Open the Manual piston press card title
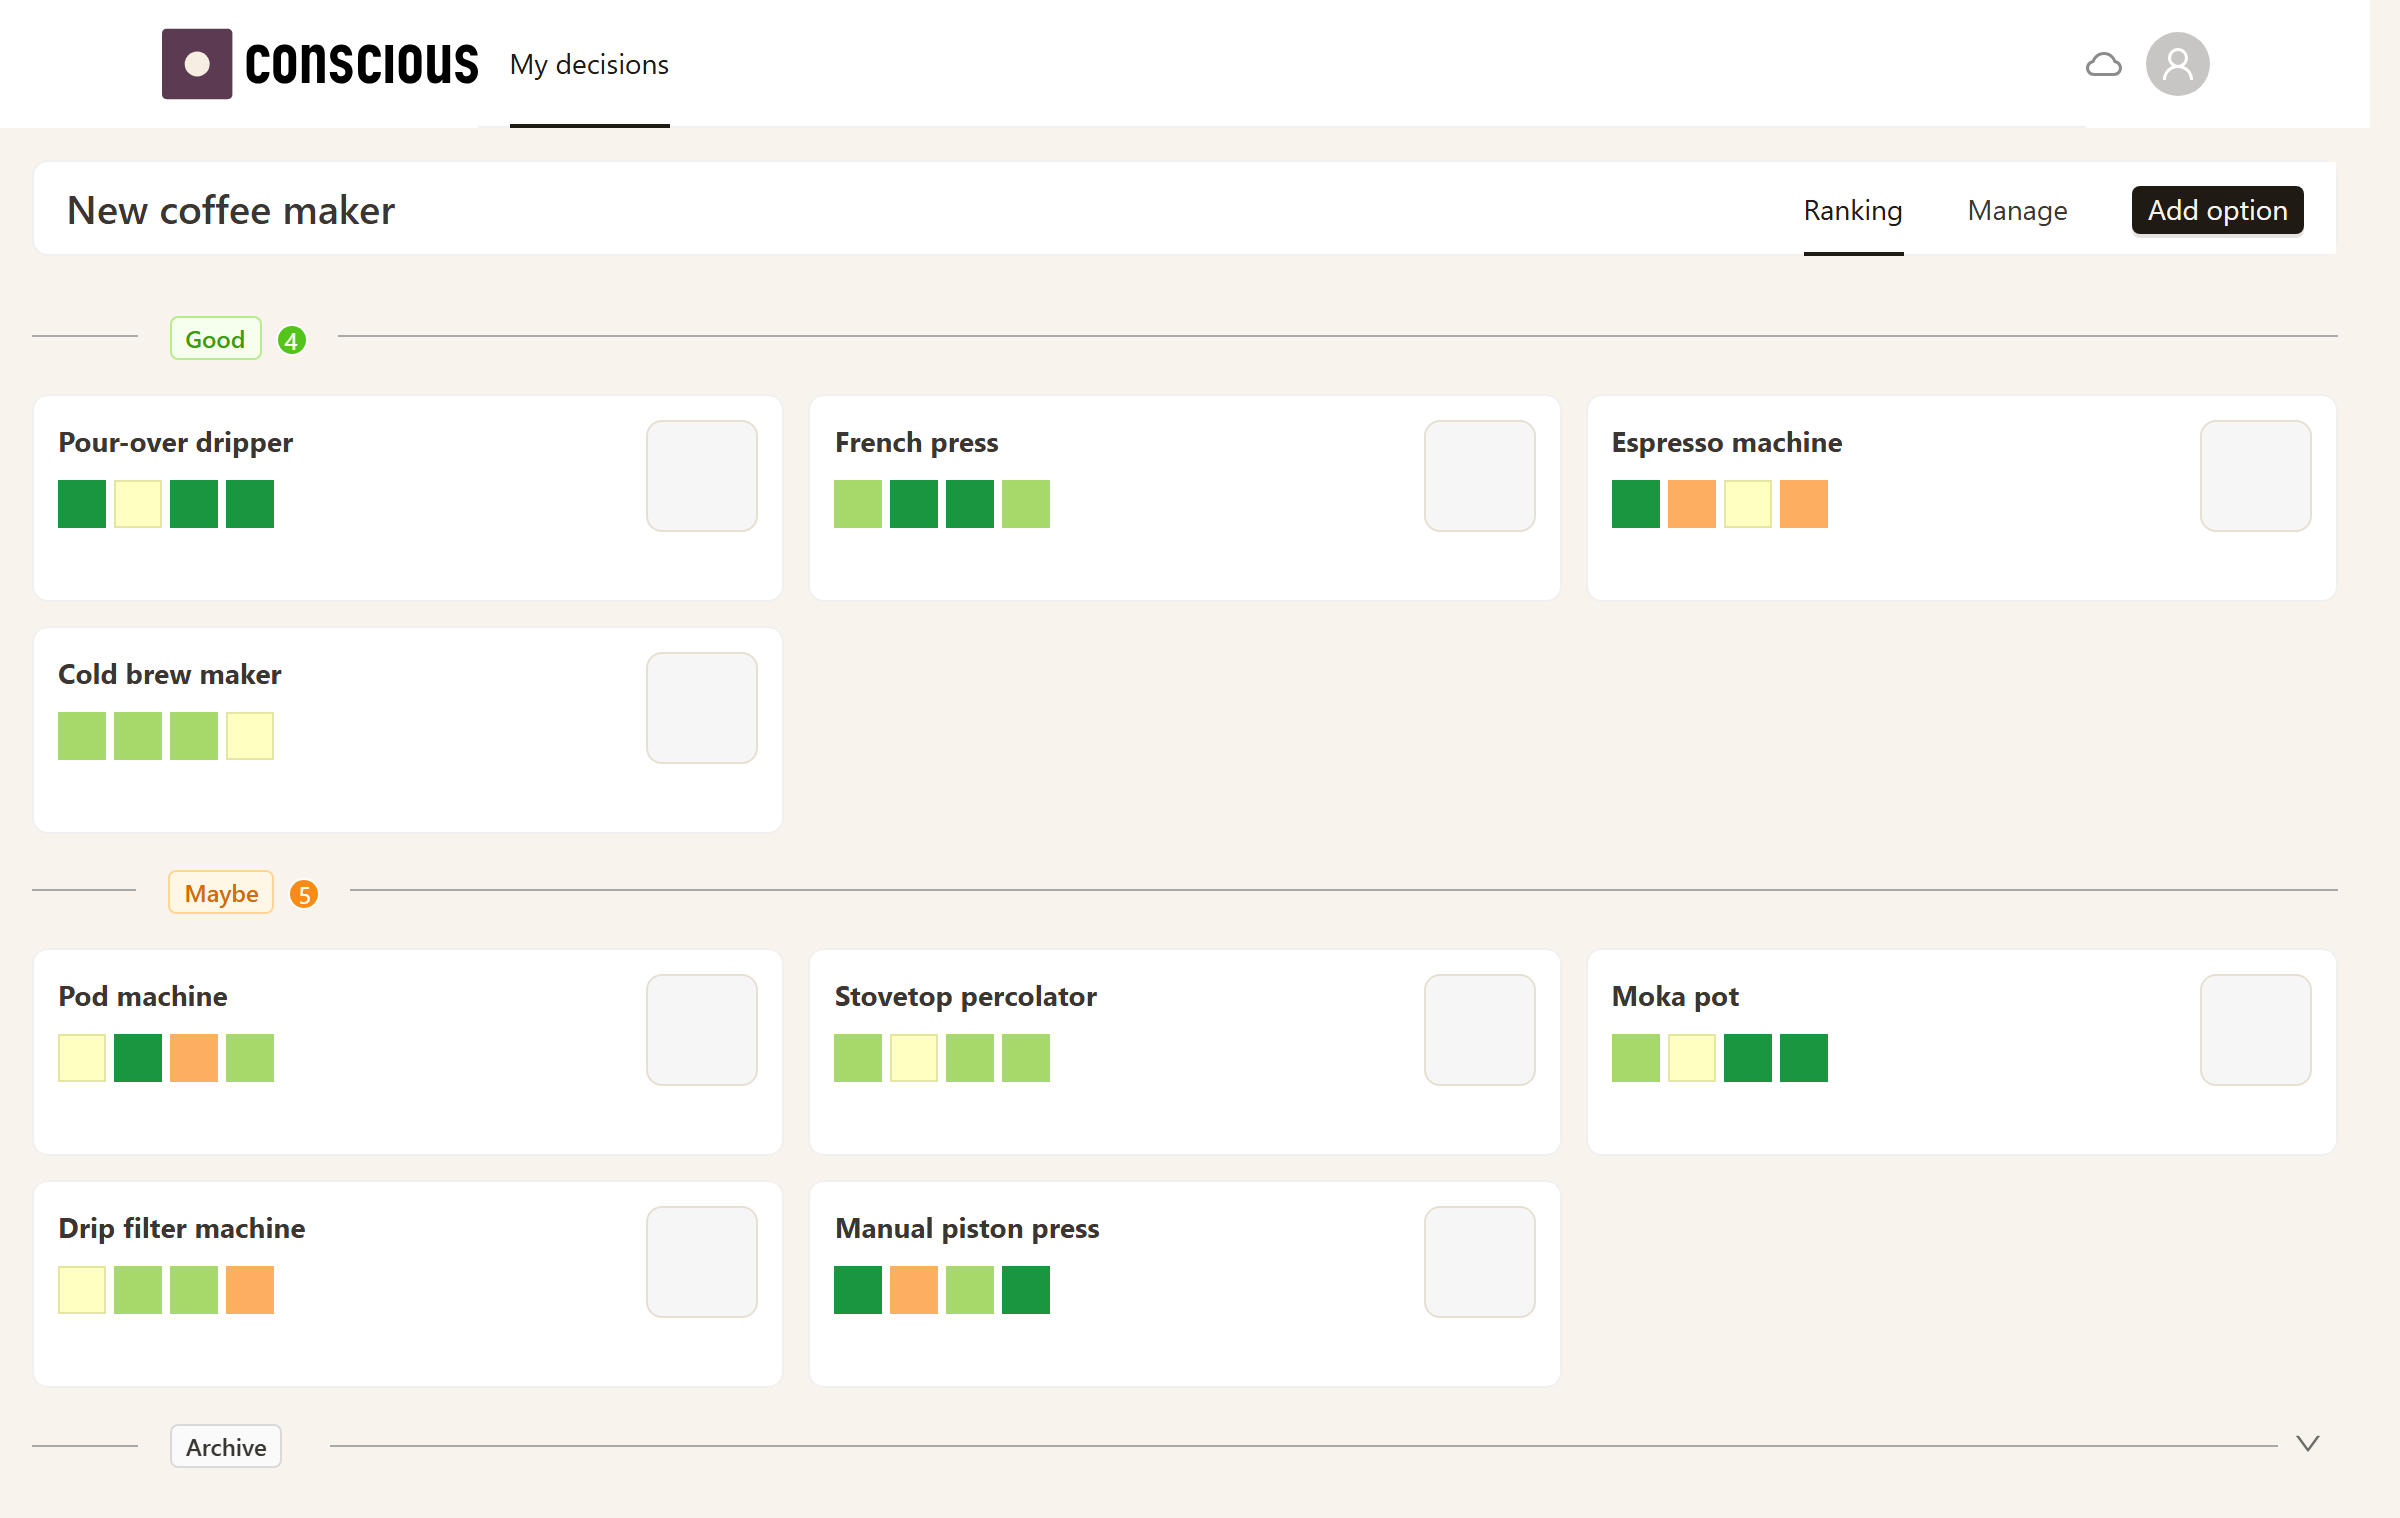 point(967,1228)
